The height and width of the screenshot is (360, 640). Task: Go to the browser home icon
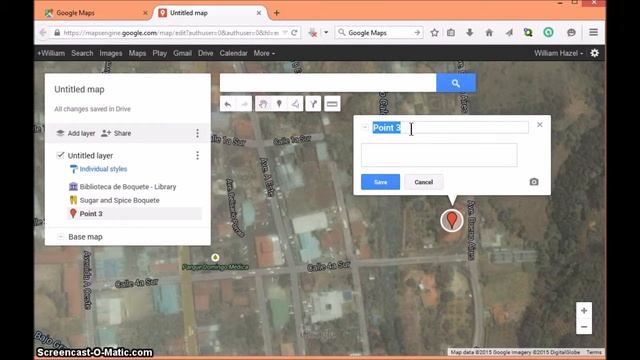[x=489, y=33]
